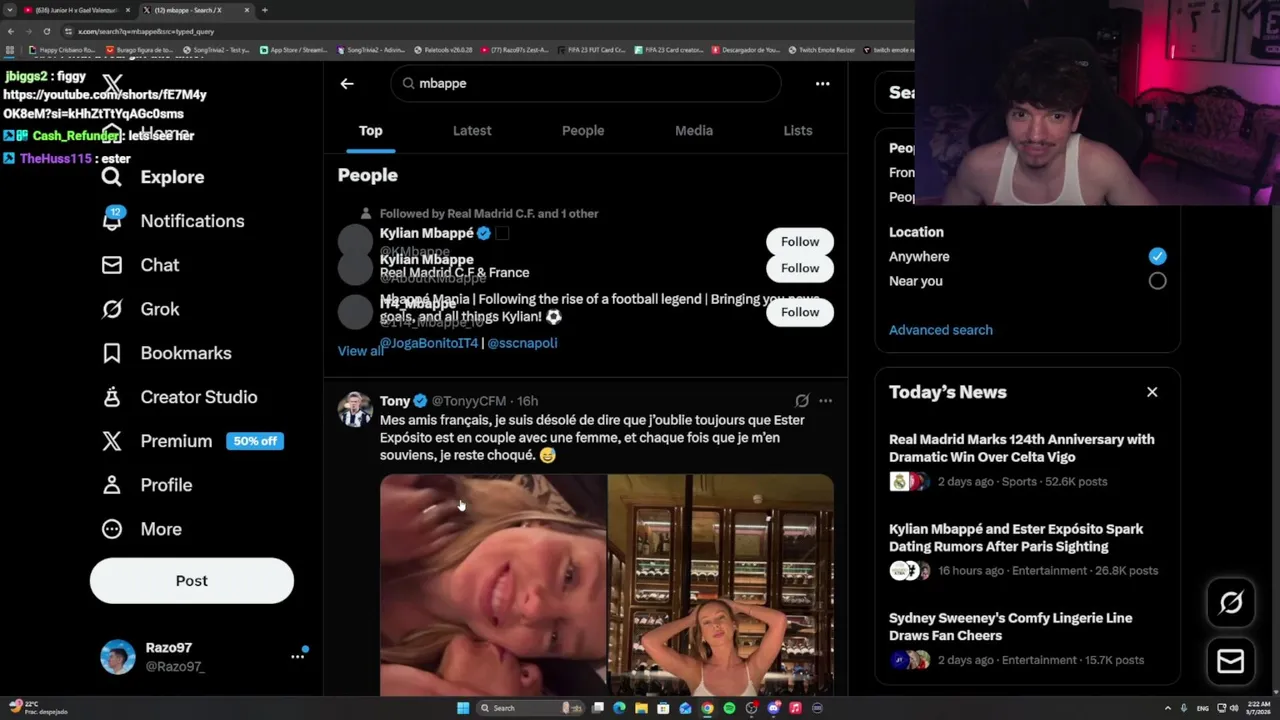This screenshot has width=1280, height=720.
Task: Open Discord from the taskbar
Action: point(773,708)
